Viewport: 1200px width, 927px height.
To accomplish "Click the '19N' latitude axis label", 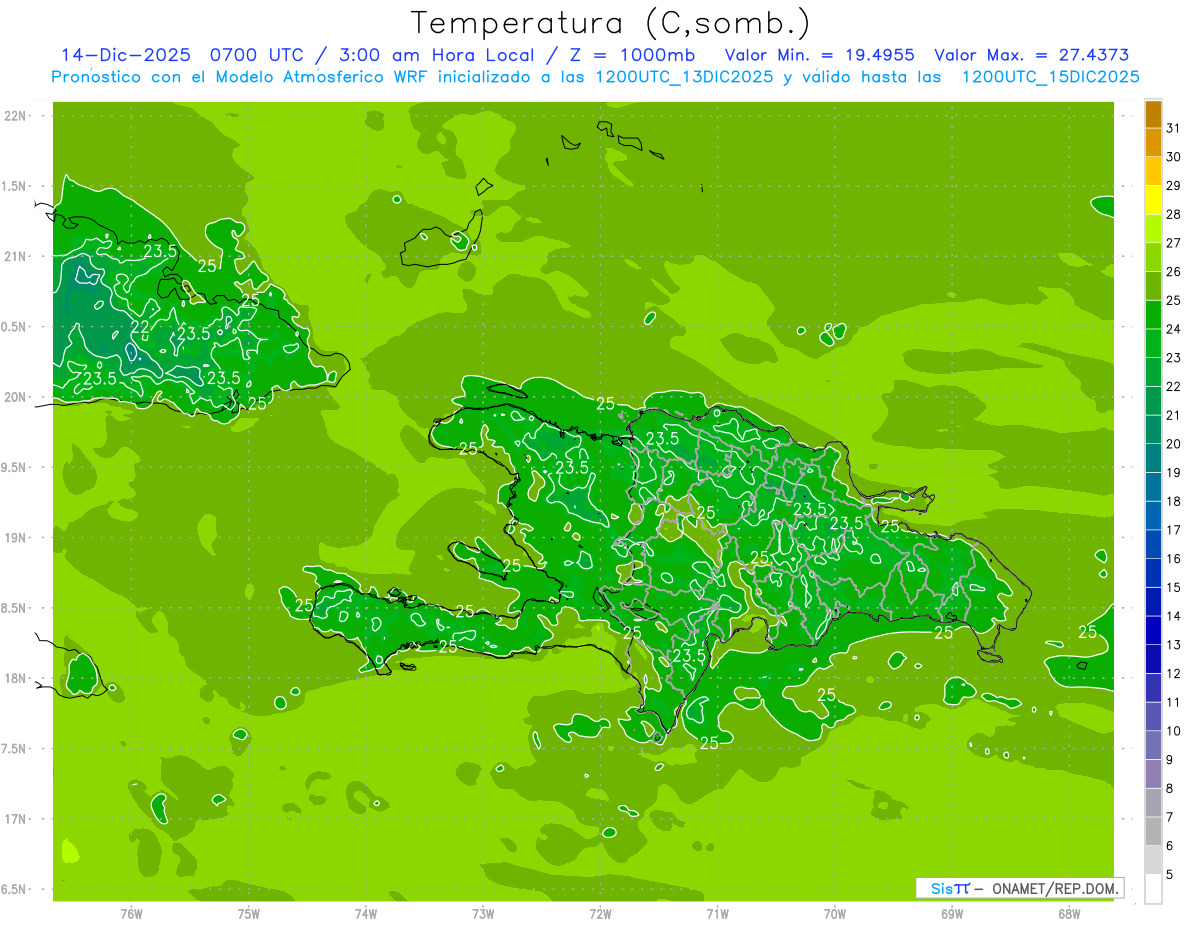I will click(x=17, y=538).
